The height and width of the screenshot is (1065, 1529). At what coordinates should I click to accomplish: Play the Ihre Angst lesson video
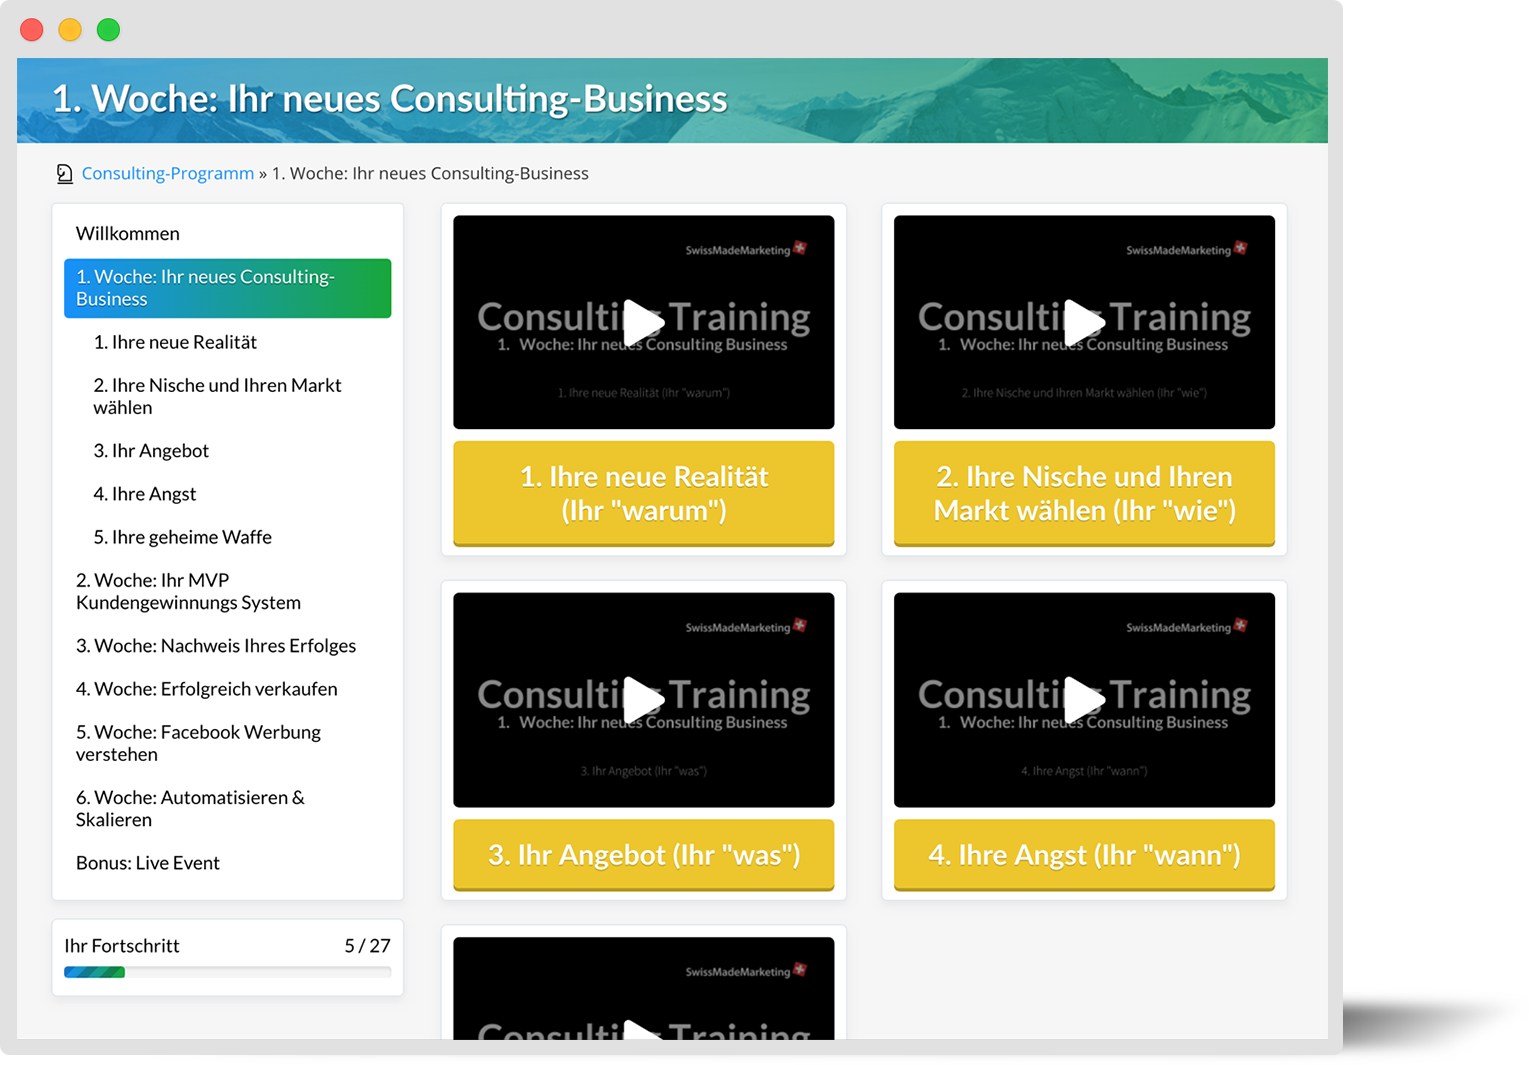point(1084,699)
